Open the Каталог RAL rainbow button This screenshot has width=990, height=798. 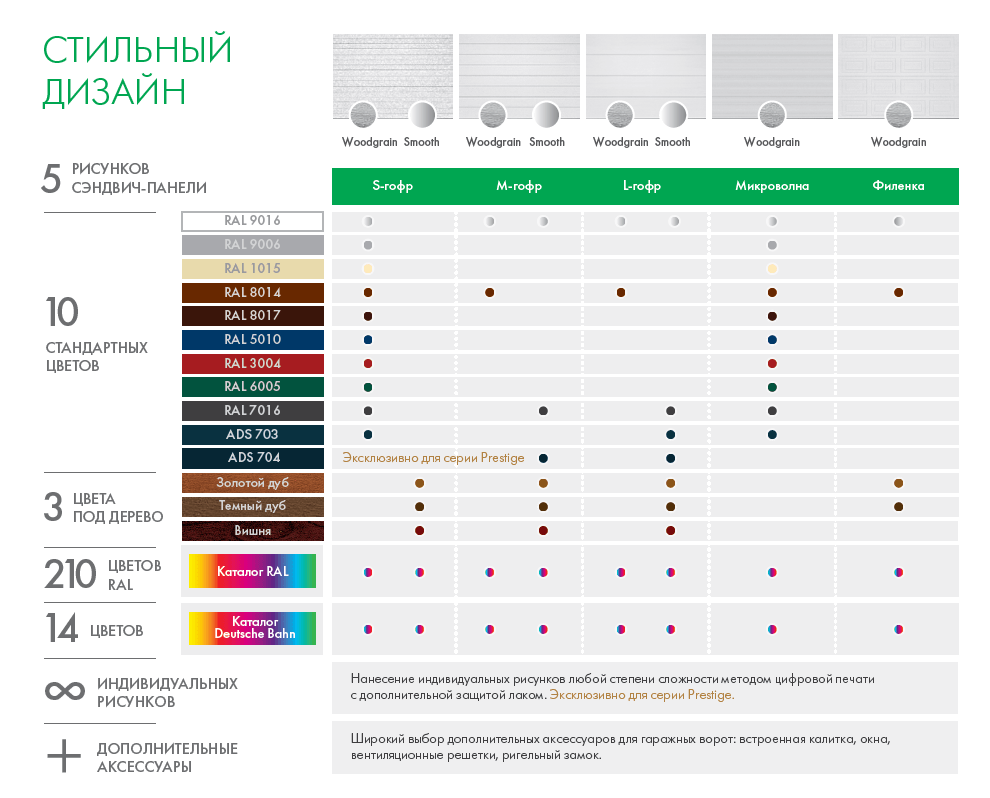[252, 572]
